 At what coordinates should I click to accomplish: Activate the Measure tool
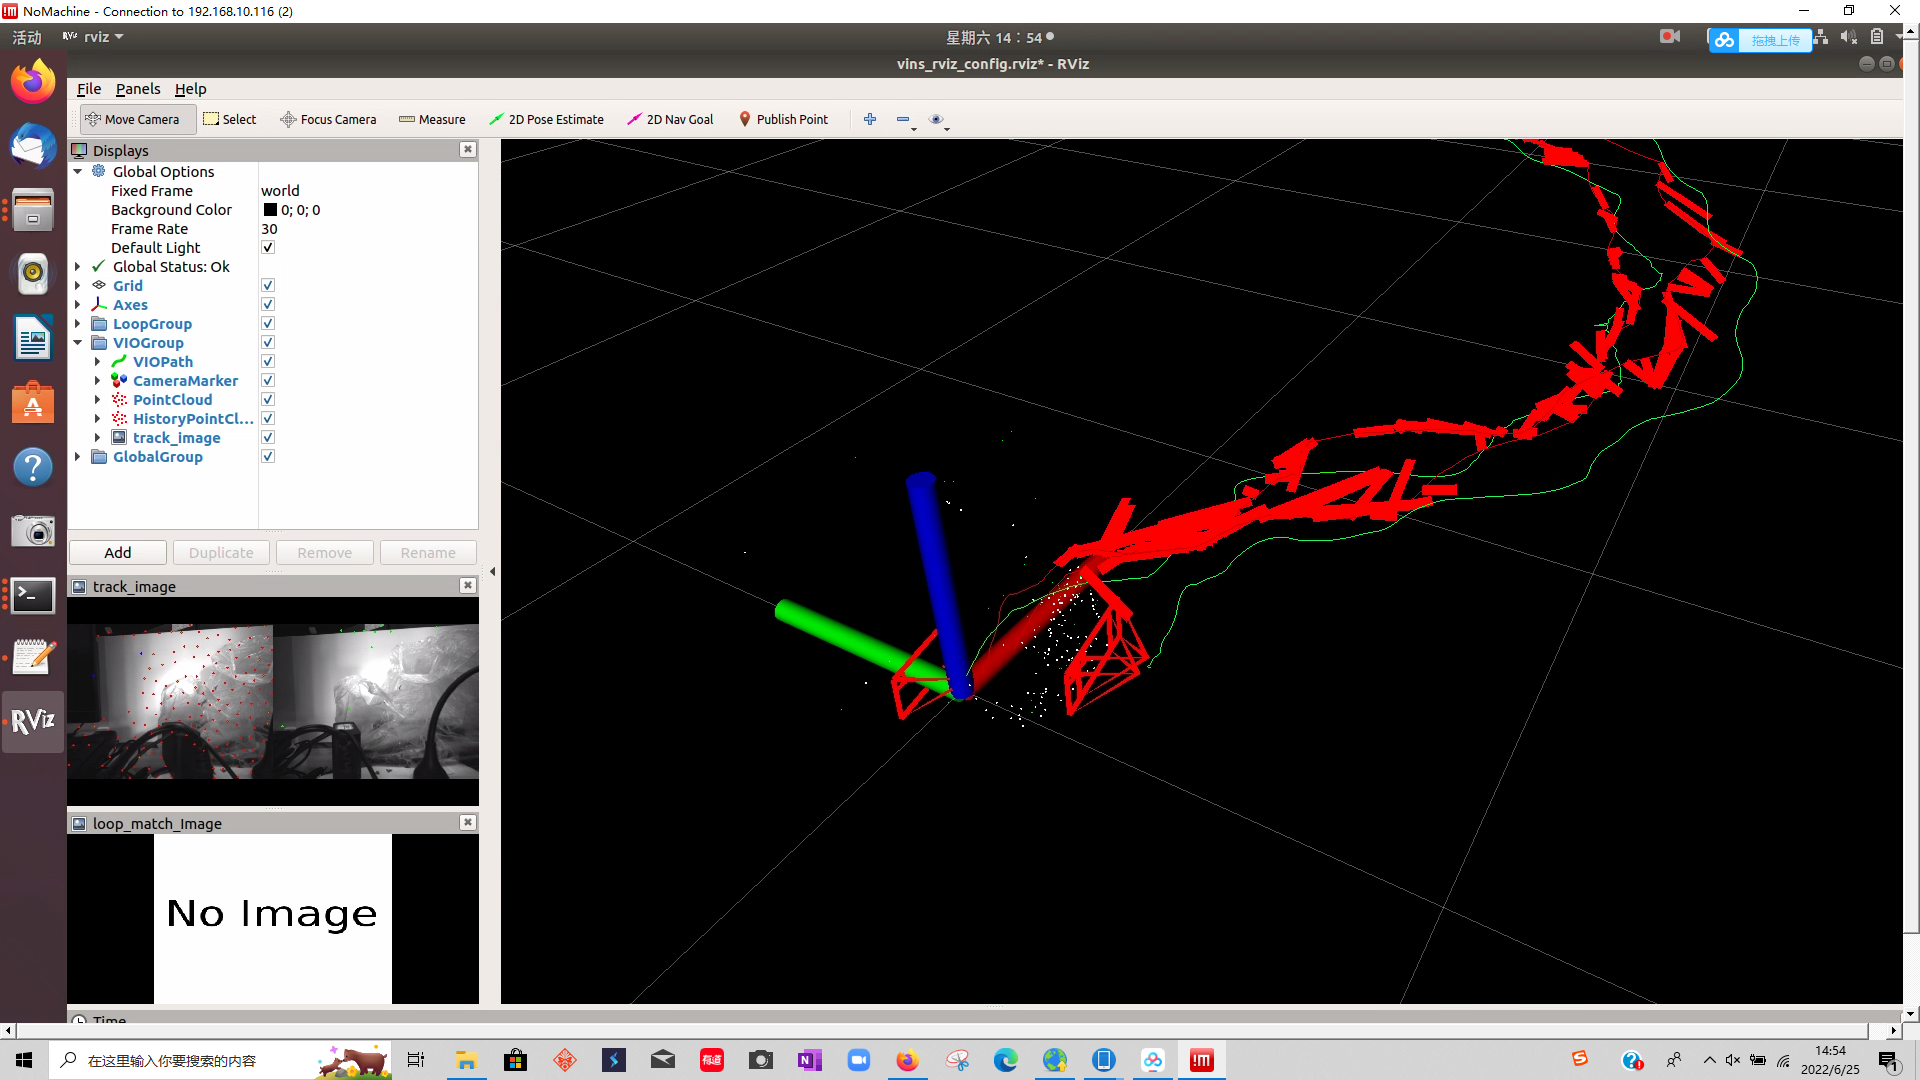(432, 119)
